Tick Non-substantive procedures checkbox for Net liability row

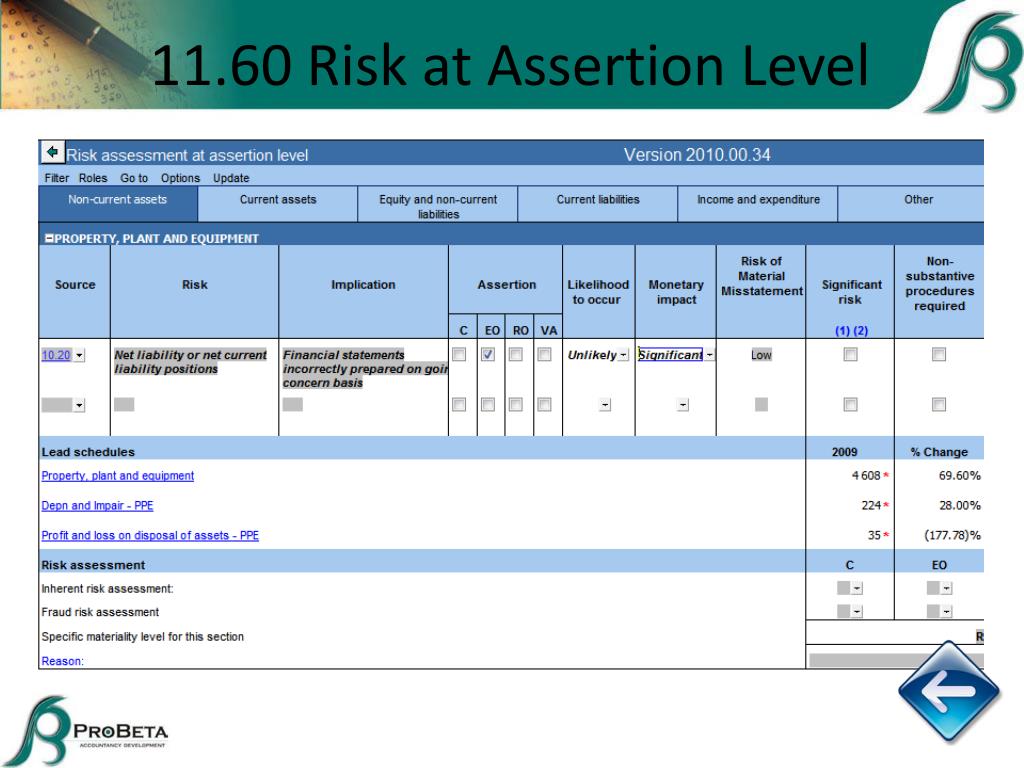(x=938, y=354)
